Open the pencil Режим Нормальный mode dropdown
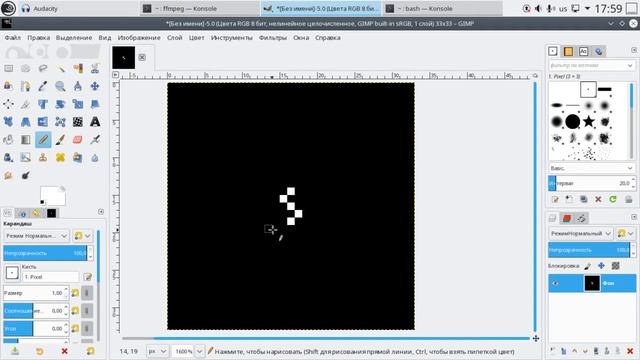This screenshot has width=640, height=360. [36, 236]
